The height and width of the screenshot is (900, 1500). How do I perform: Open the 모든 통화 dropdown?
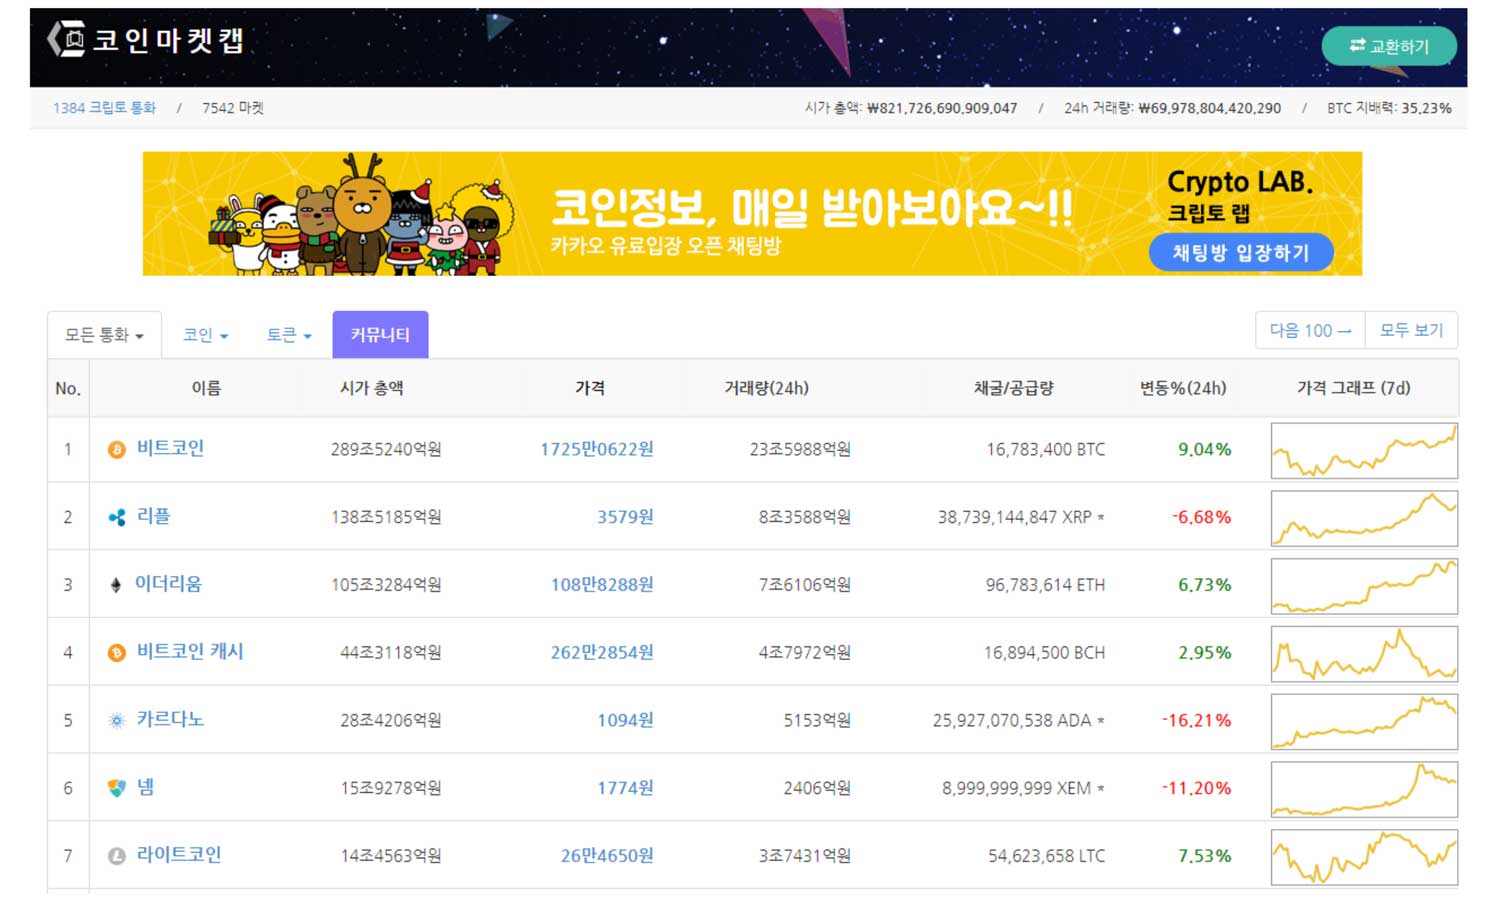pyautogui.click(x=103, y=334)
